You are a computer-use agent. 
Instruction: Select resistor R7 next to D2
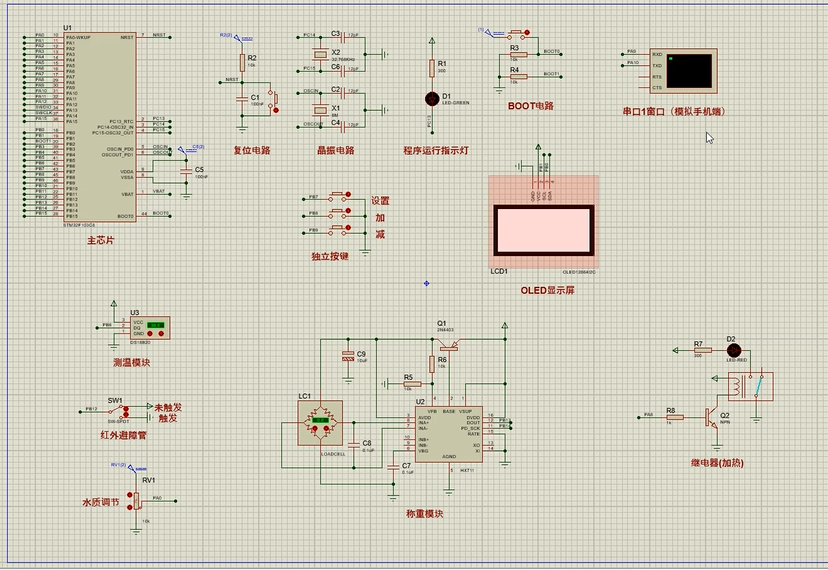[x=703, y=350]
